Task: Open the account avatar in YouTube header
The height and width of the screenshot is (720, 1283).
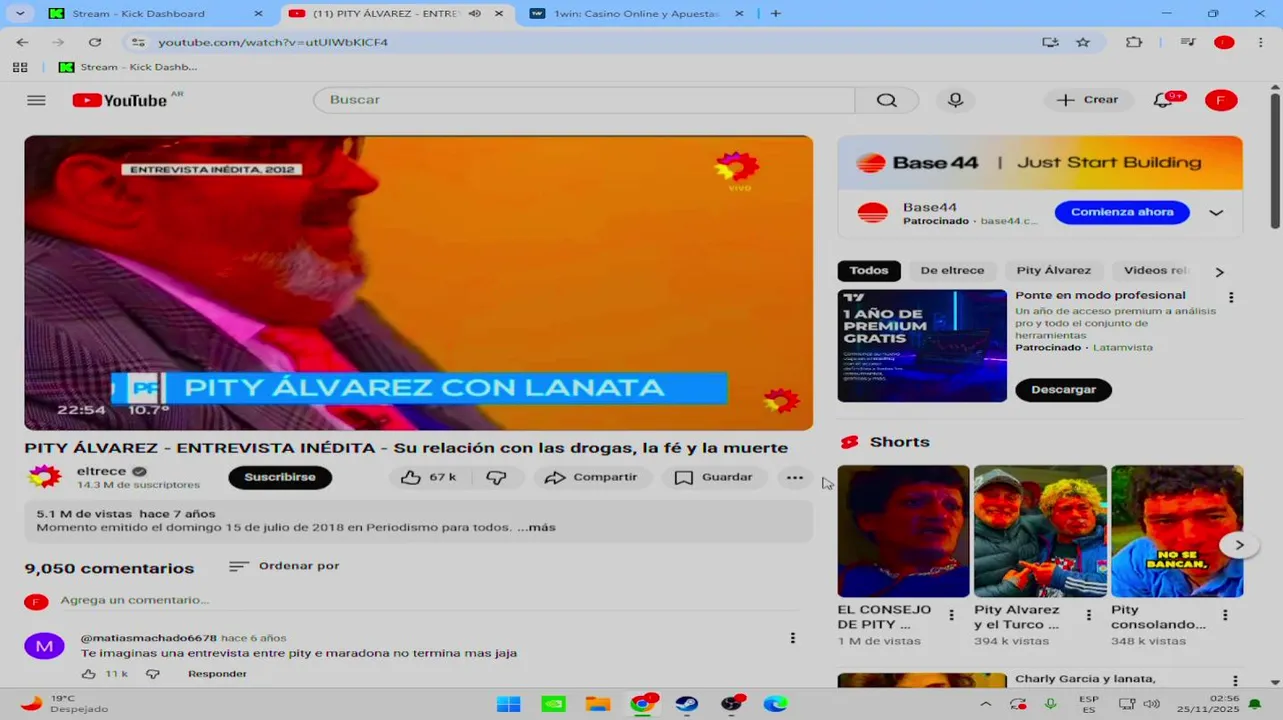Action: click(1220, 100)
